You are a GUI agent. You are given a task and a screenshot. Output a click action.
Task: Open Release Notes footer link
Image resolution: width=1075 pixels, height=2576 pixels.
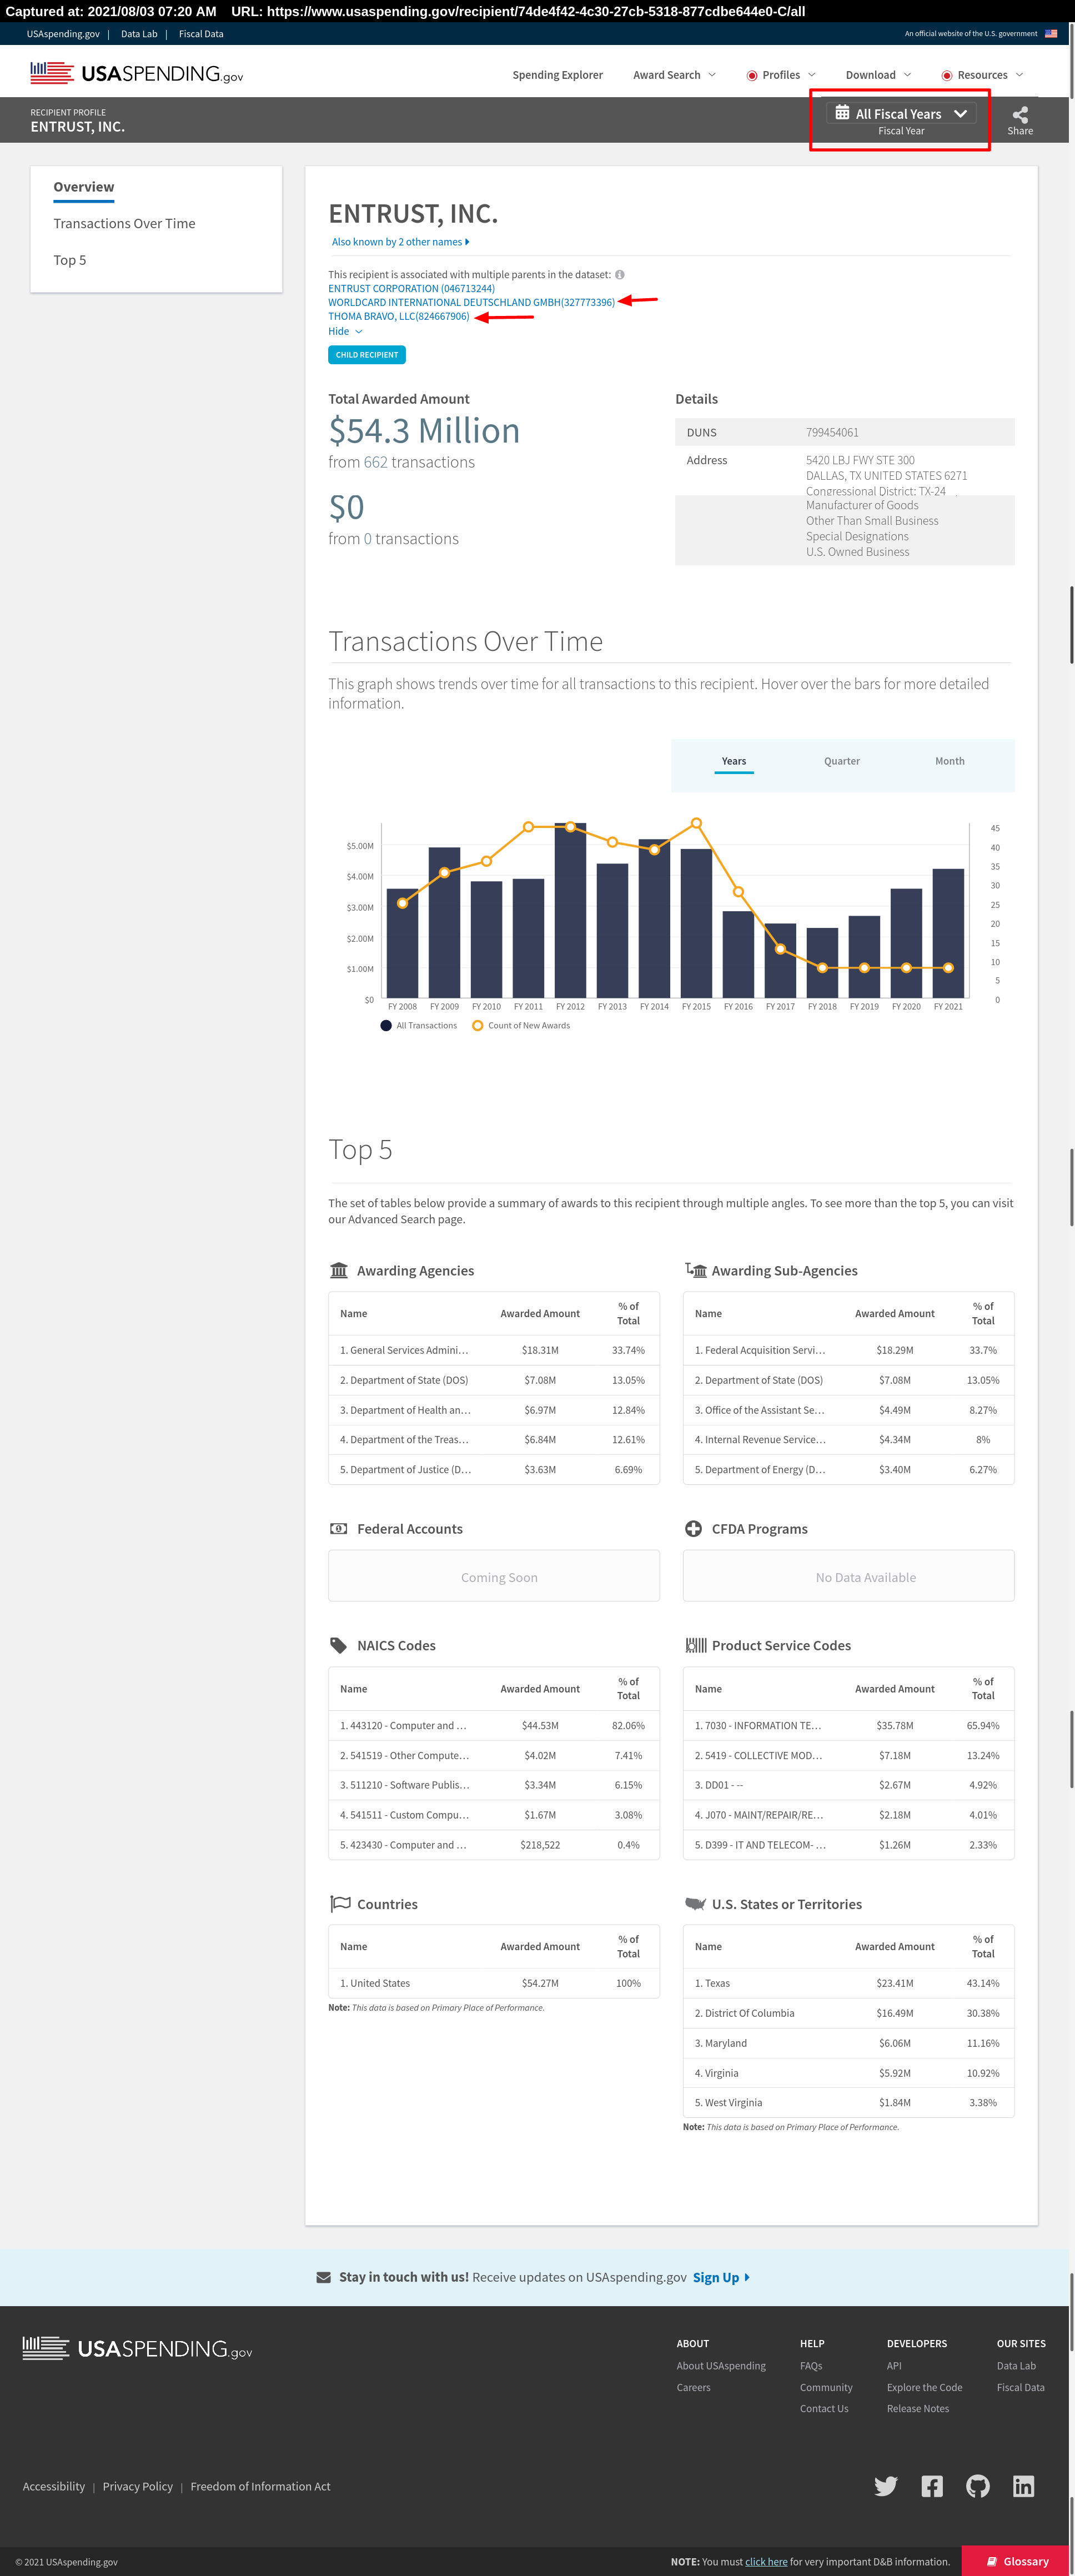pos(918,2408)
